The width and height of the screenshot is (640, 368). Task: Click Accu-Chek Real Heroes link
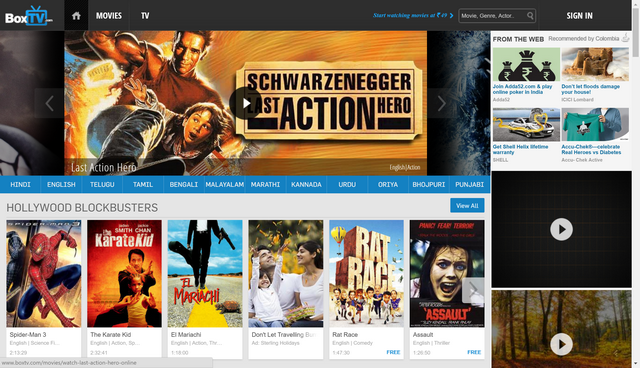point(591,149)
